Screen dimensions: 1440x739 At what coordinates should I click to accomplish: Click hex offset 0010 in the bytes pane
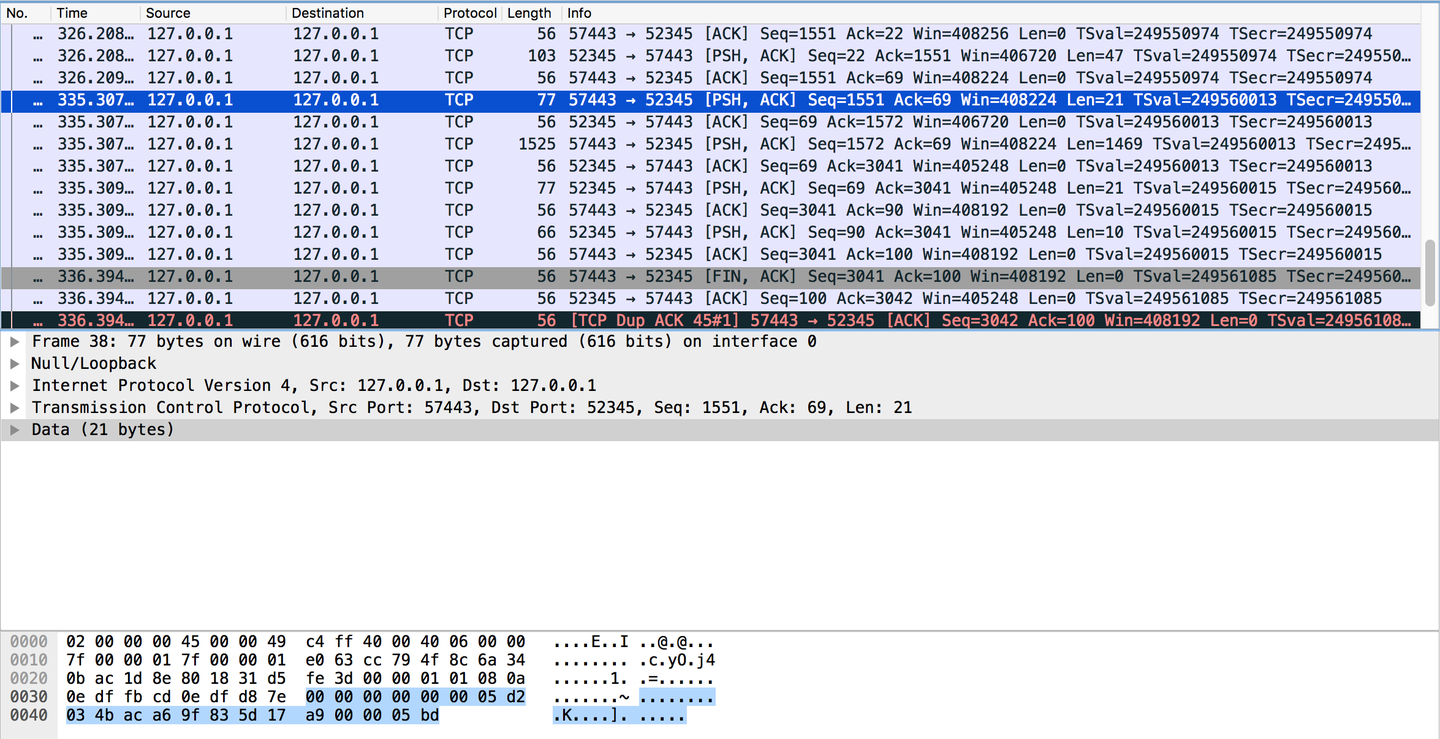(28, 660)
